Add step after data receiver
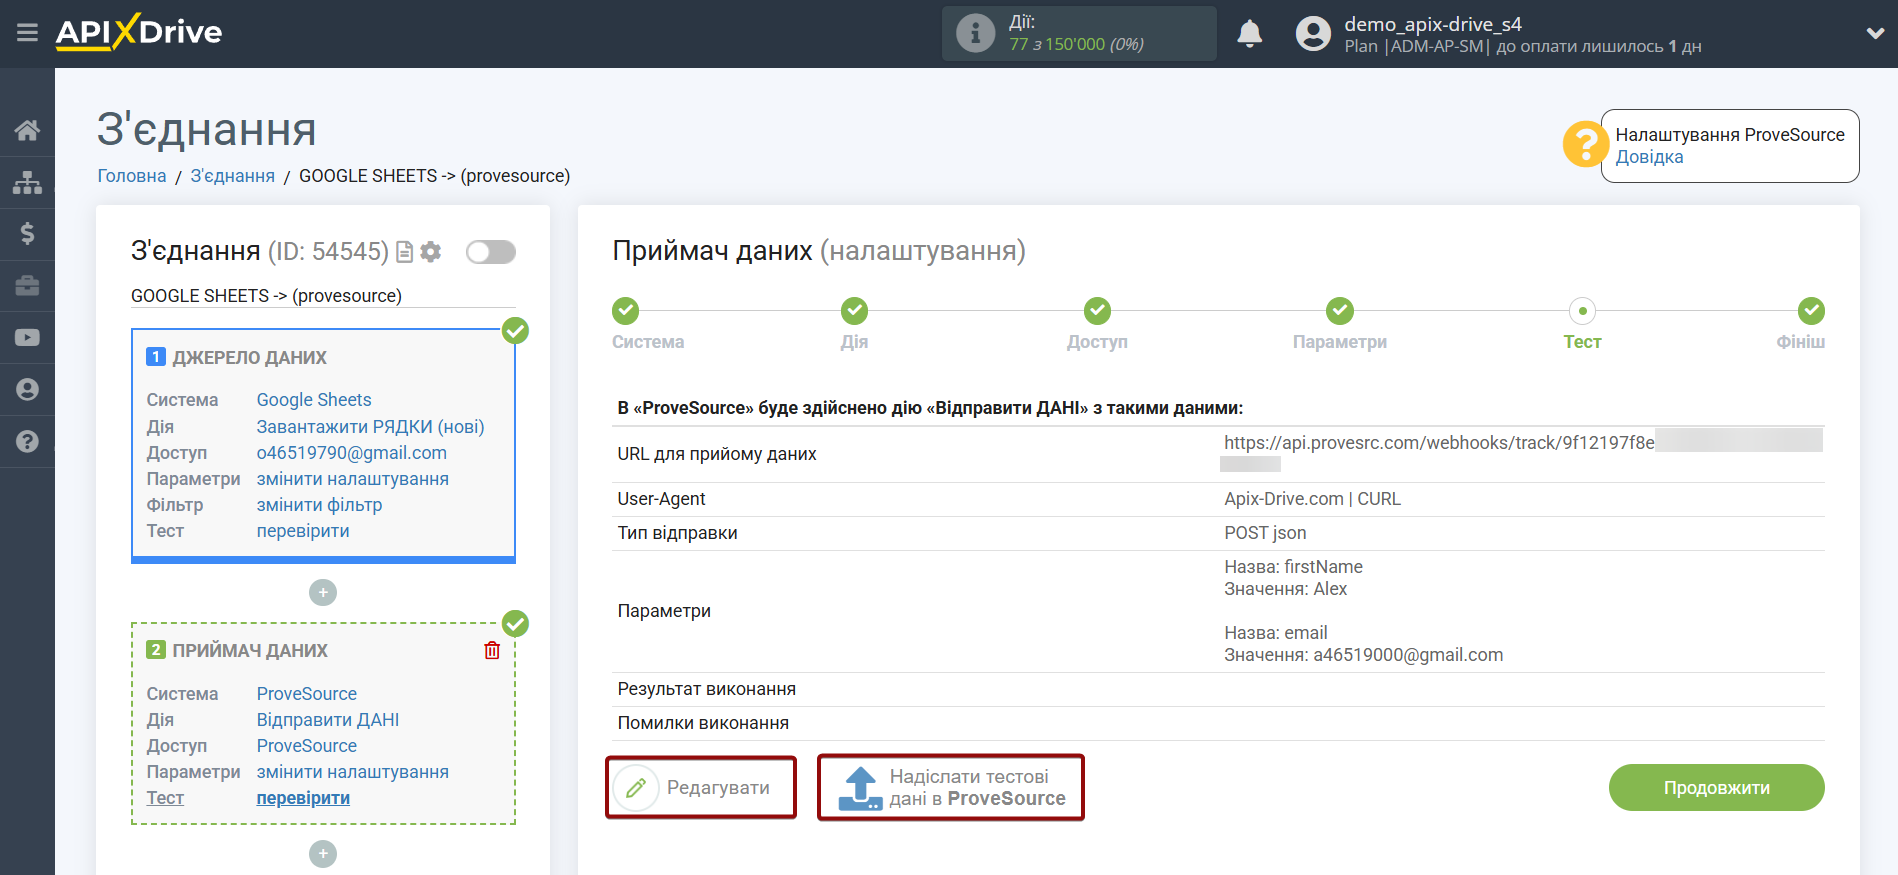The height and width of the screenshot is (875, 1898). click(323, 854)
